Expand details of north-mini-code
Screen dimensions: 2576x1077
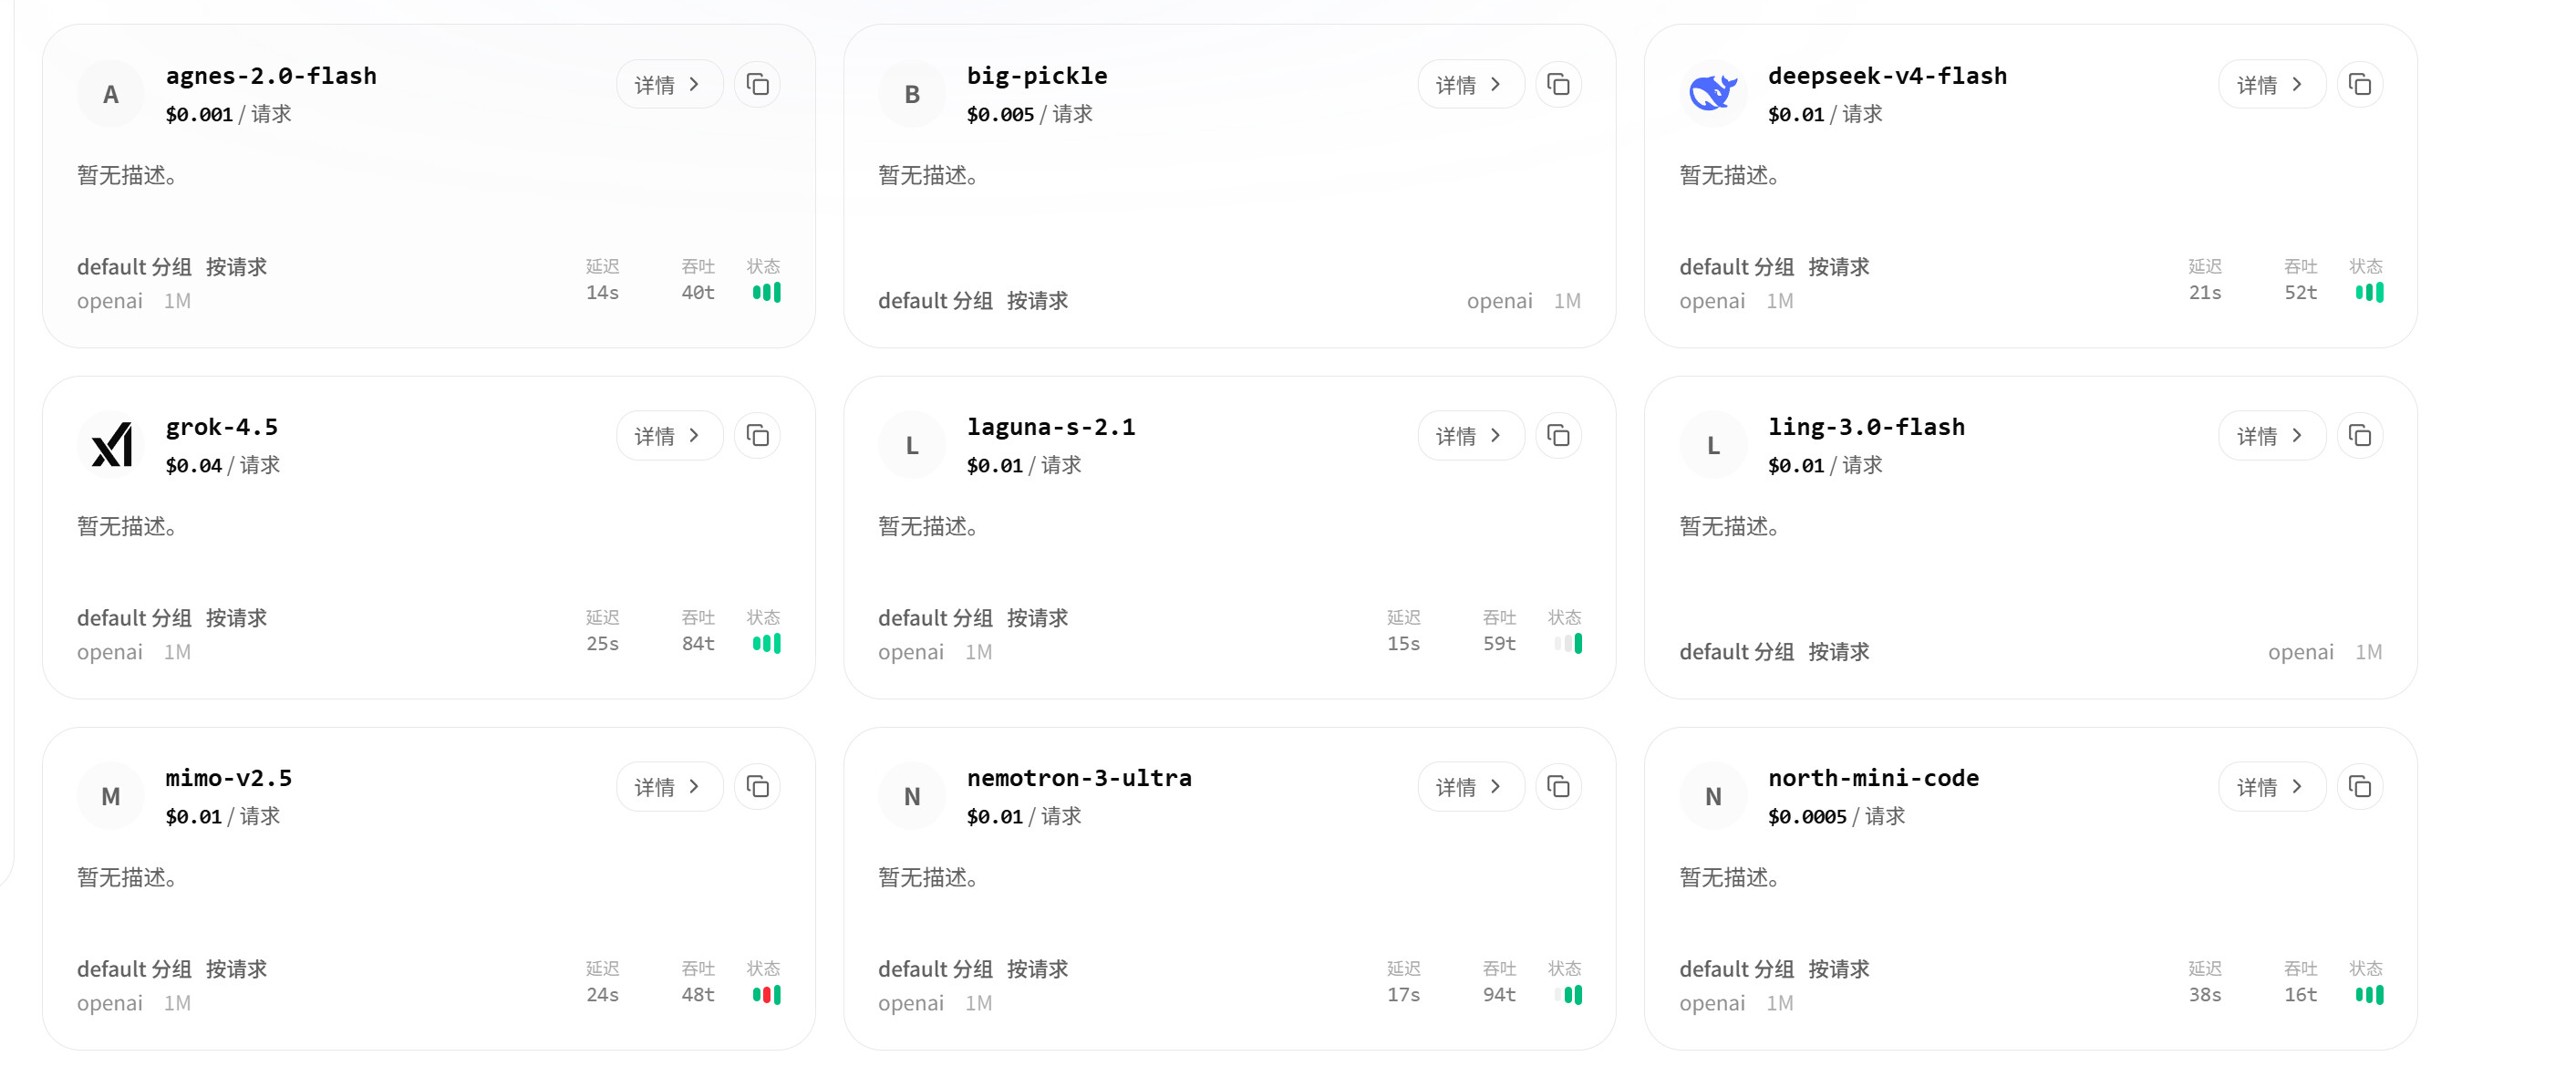pos(2271,787)
